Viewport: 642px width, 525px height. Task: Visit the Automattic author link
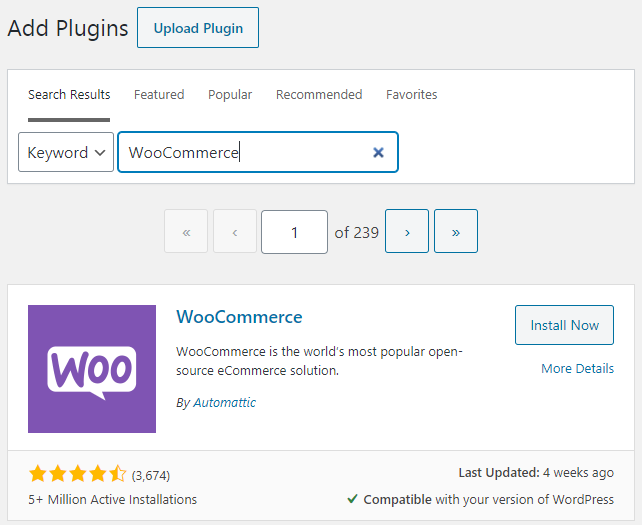click(224, 403)
